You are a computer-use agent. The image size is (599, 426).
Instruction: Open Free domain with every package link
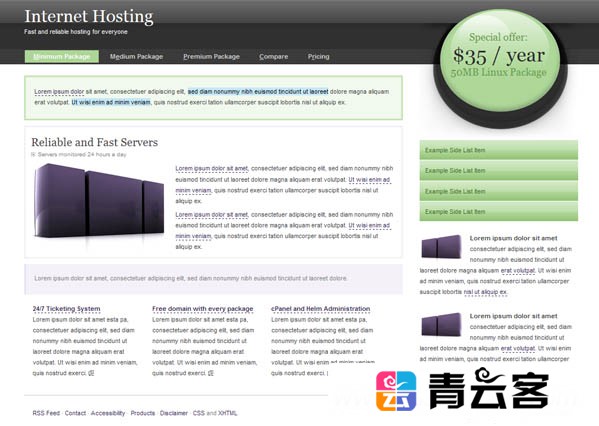(202, 309)
